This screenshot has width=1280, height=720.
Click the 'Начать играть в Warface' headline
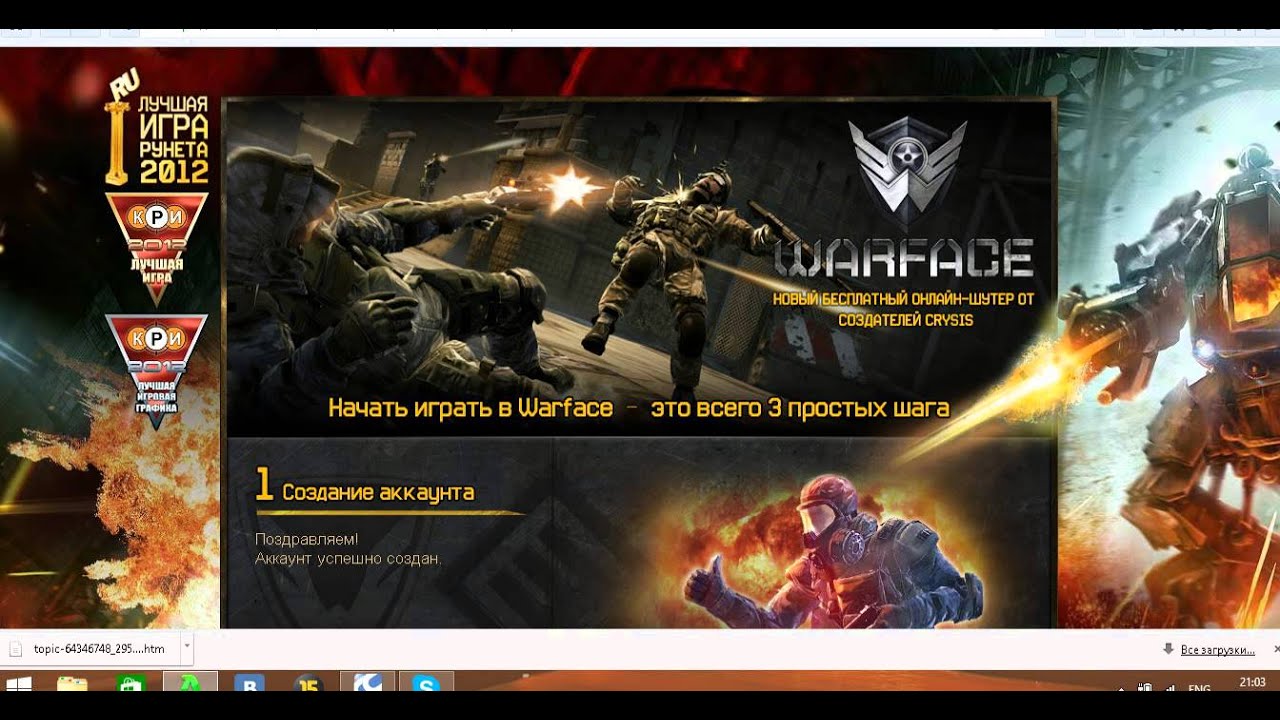(470, 408)
